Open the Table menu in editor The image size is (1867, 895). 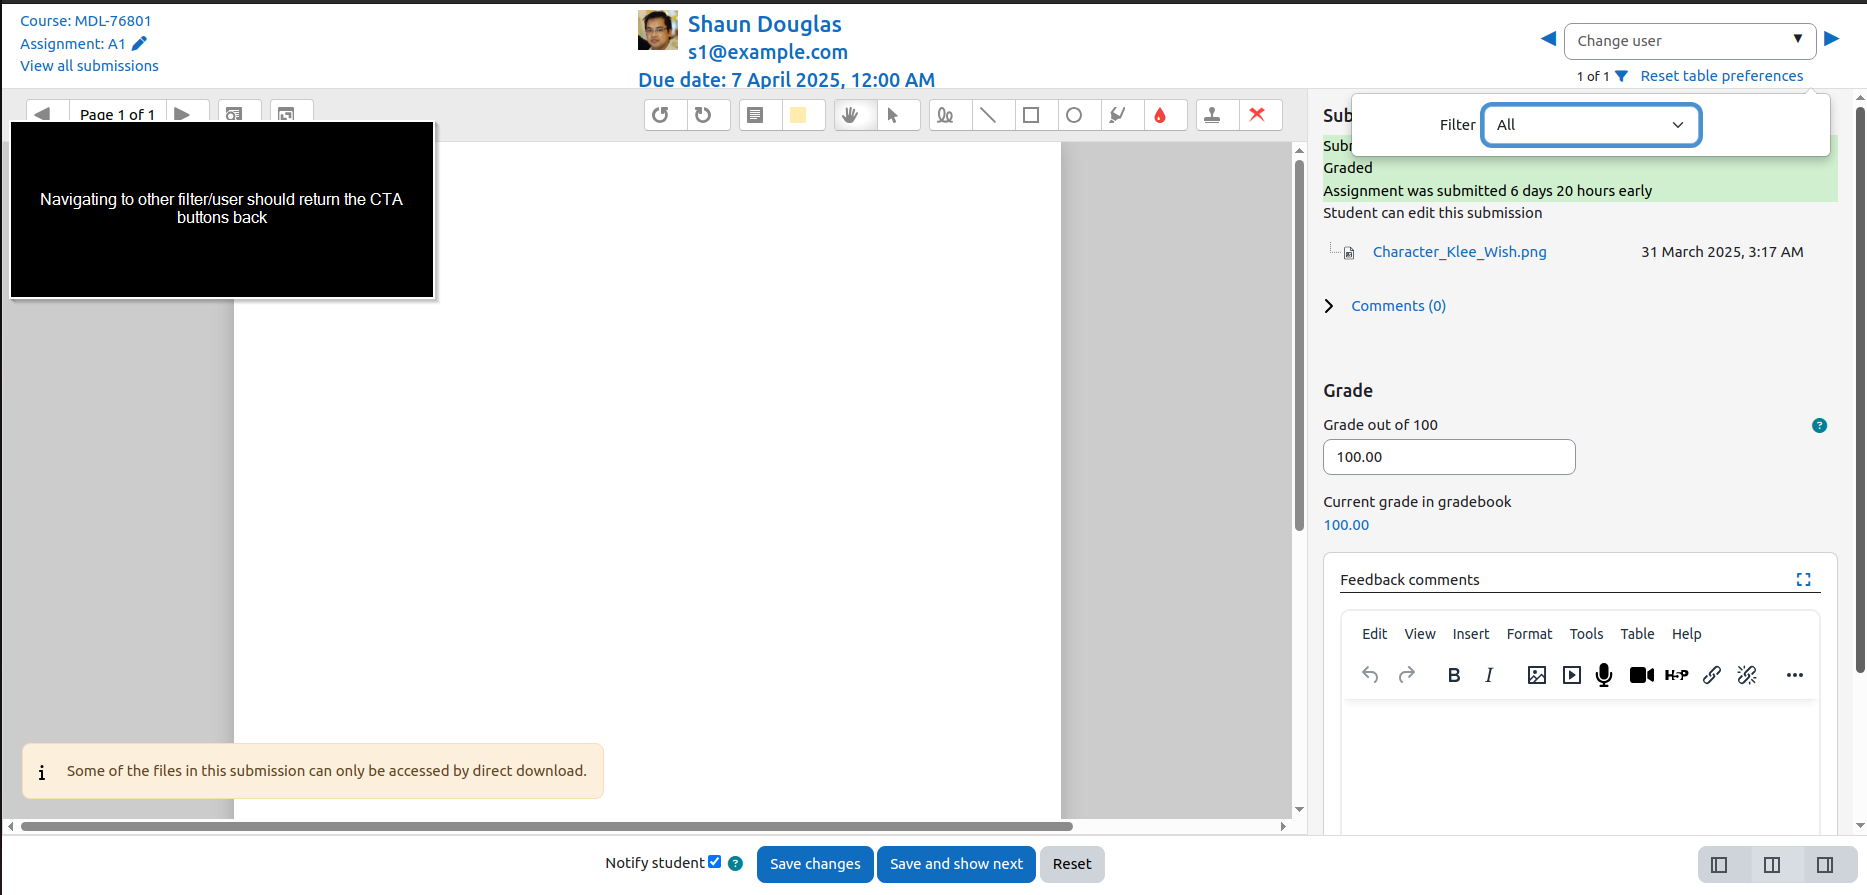coord(1637,634)
